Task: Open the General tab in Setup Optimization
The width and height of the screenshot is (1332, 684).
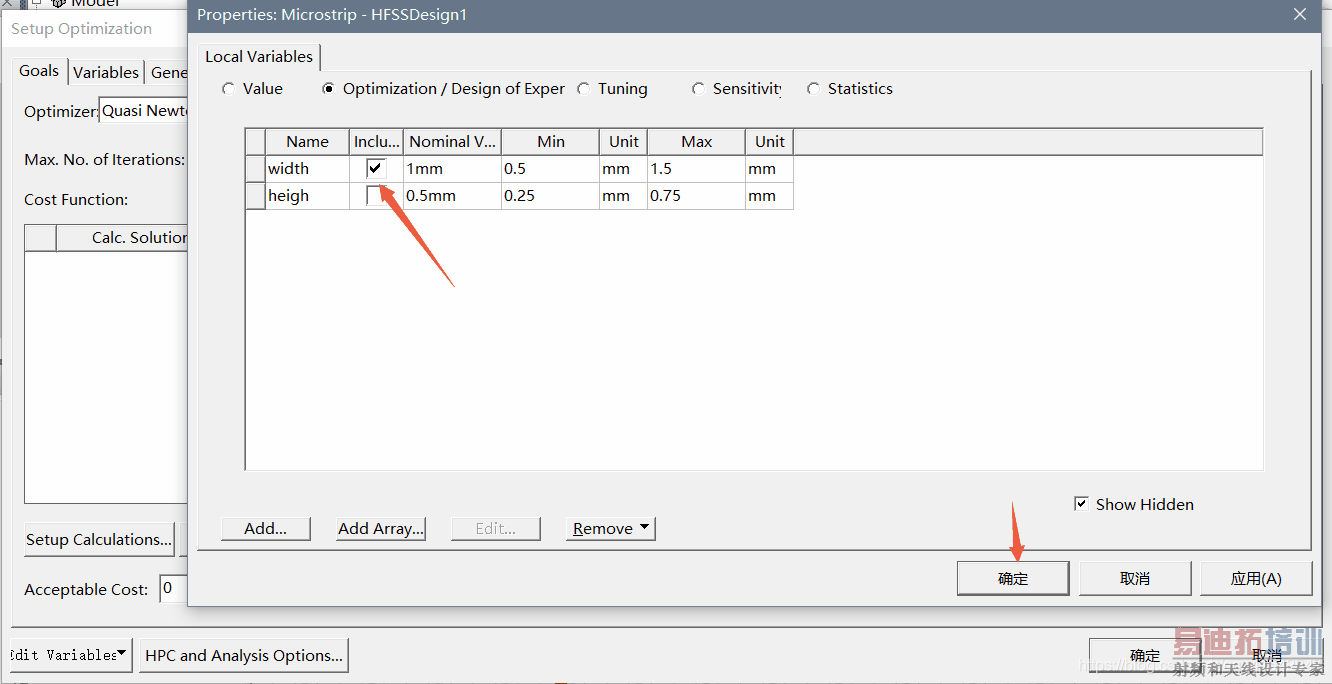Action: 168,72
